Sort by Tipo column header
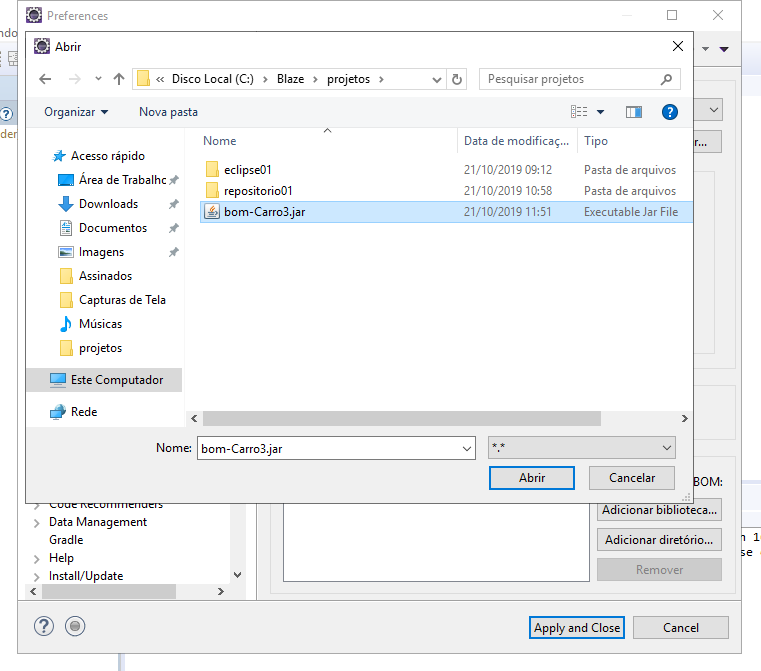Image resolution: width=761 pixels, height=671 pixels. point(596,141)
